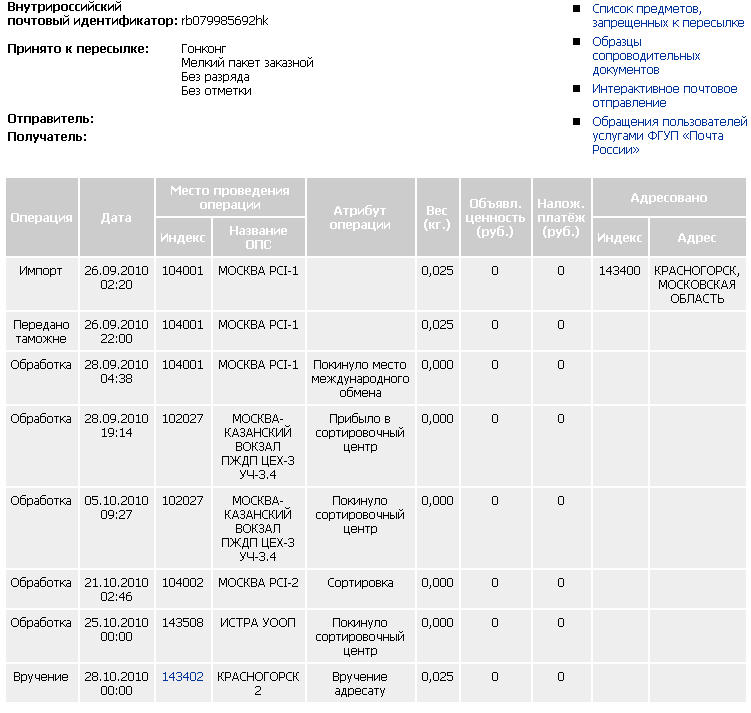Open the "Образцы сопроводительных документов" link
The image size is (751, 713).
pos(646,56)
